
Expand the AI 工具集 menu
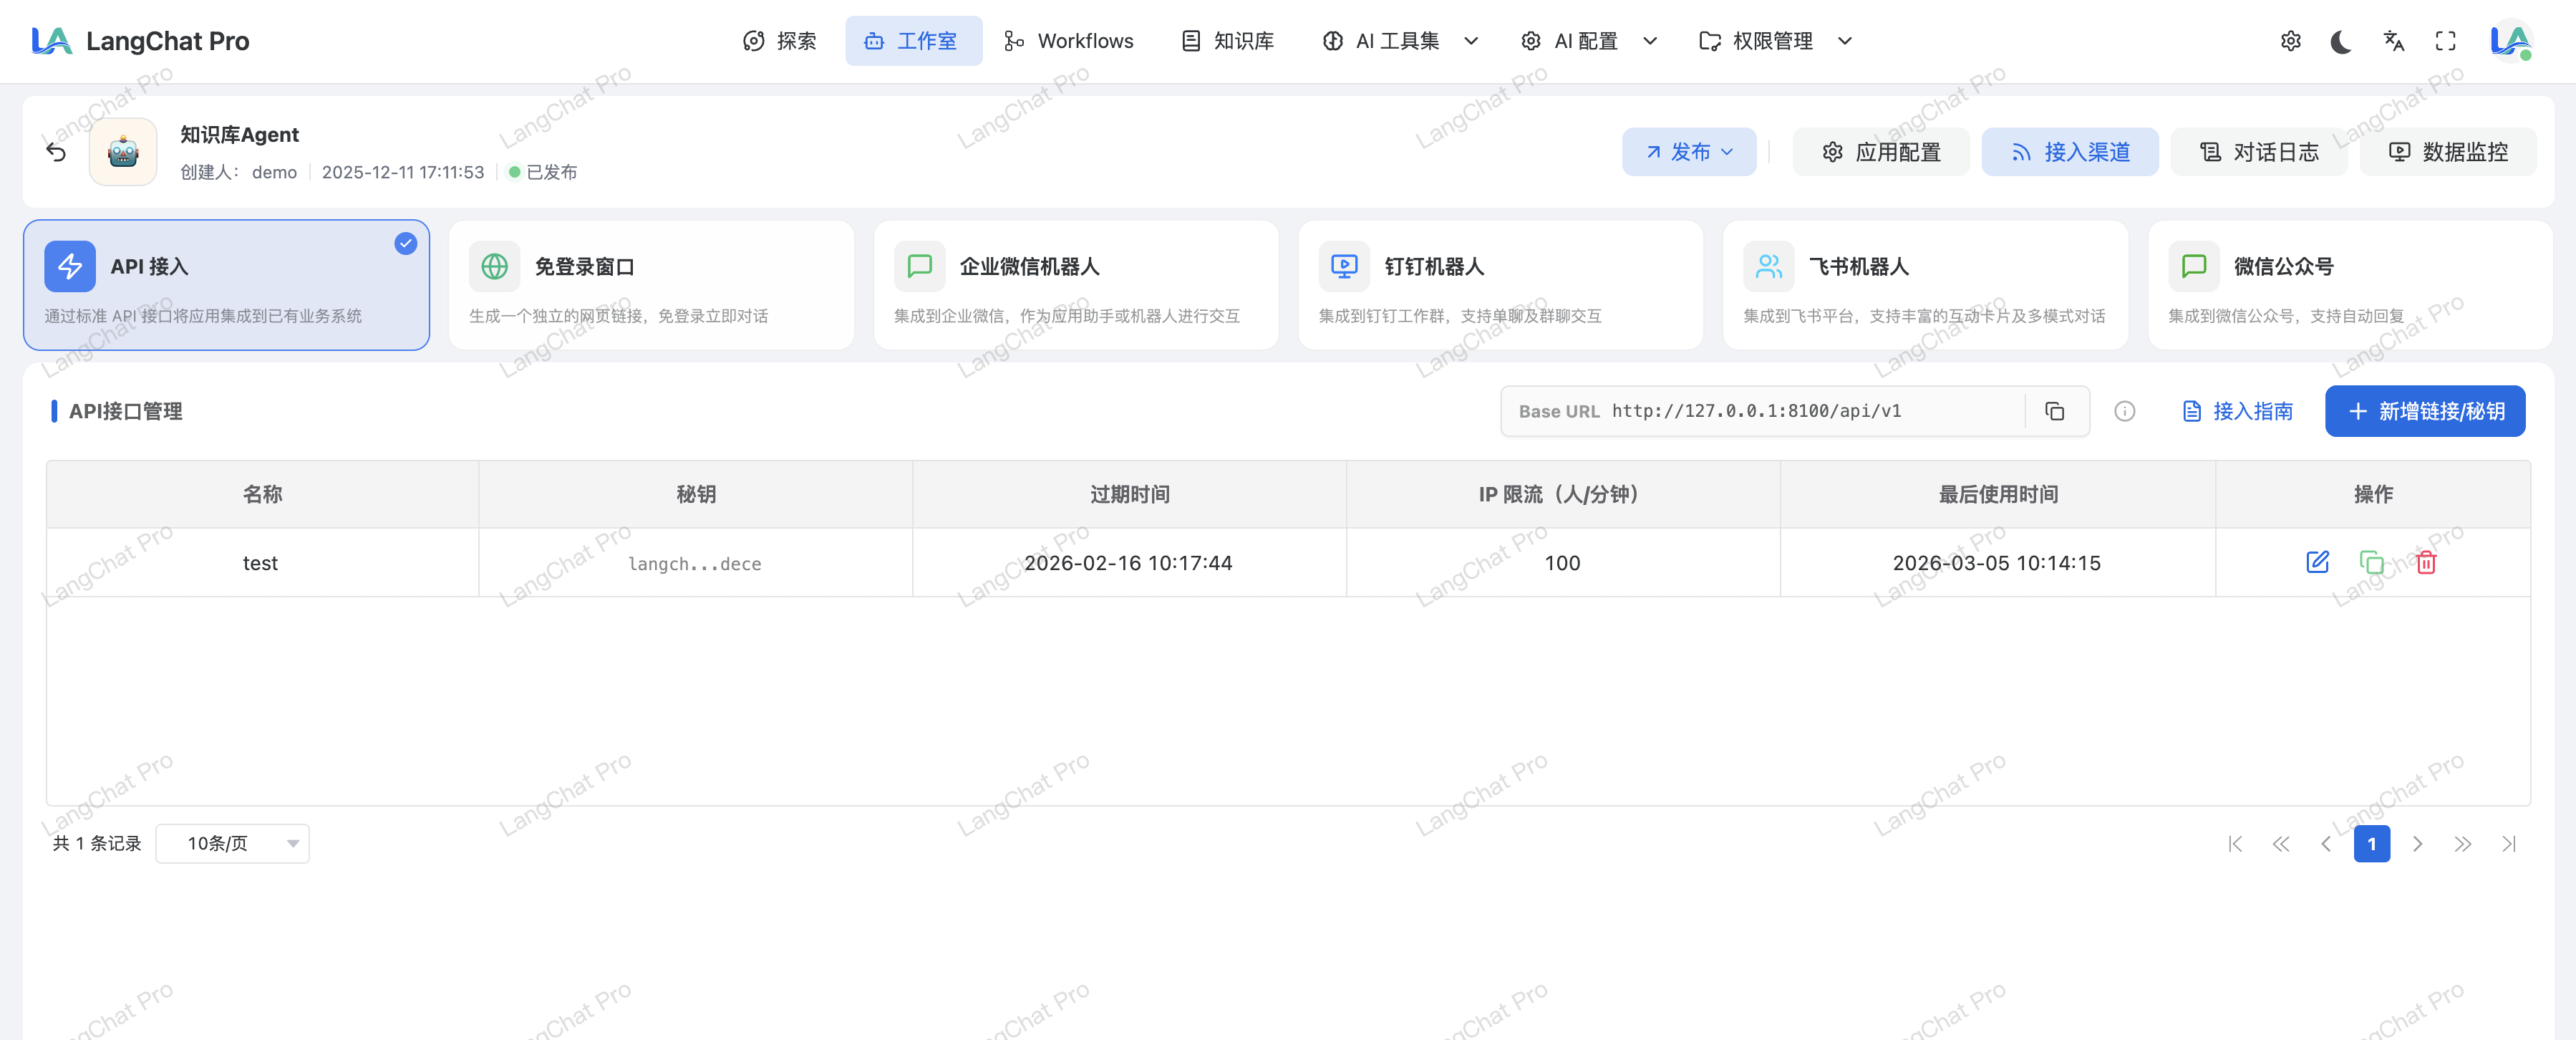(x=1400, y=41)
